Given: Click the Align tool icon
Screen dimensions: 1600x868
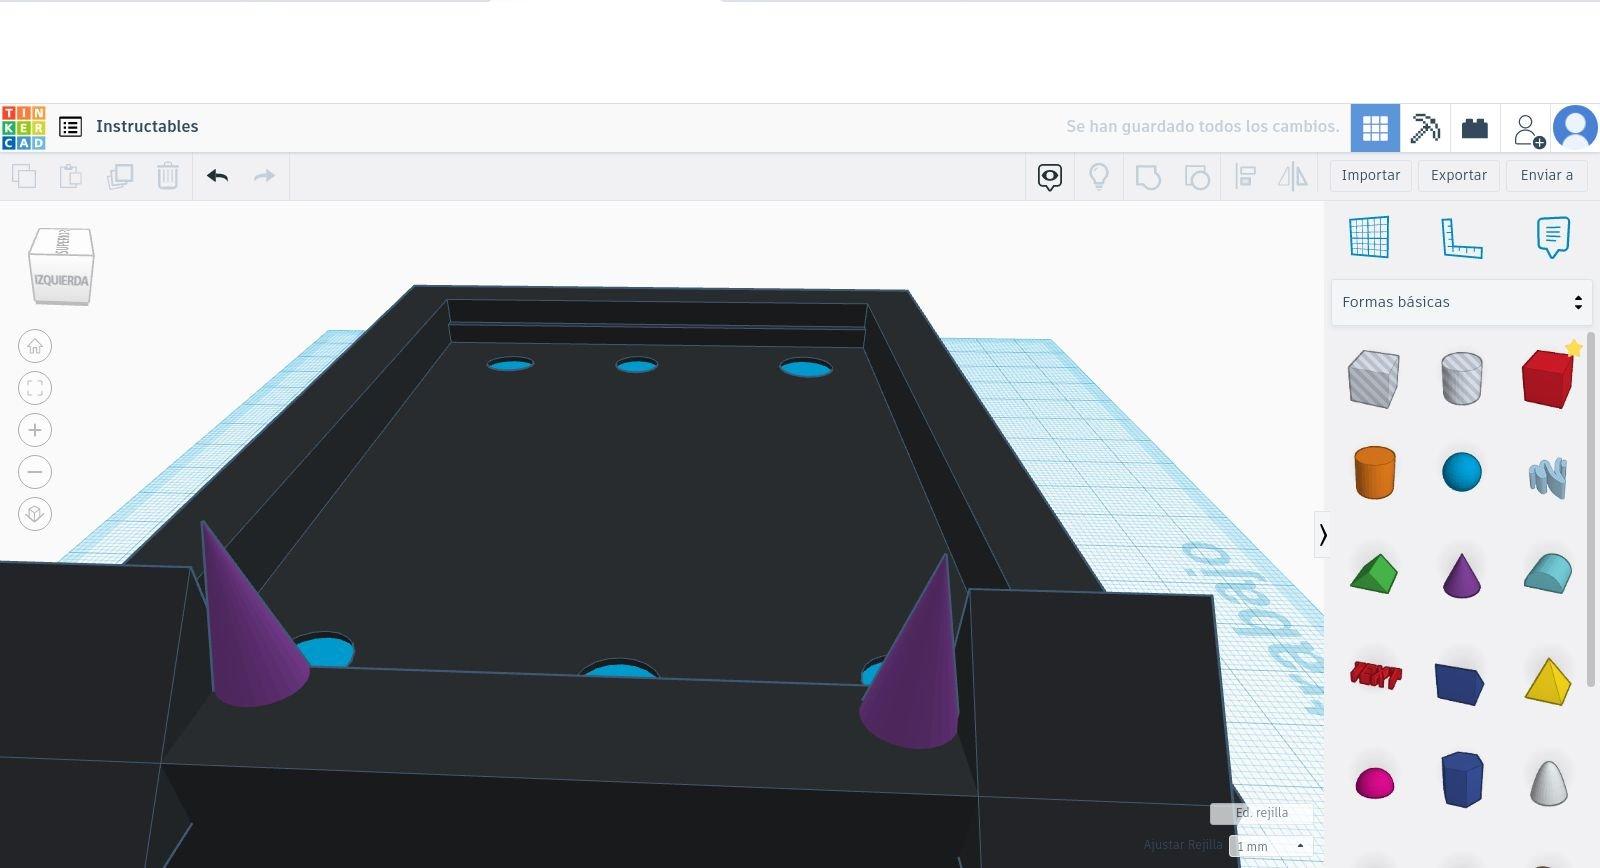Looking at the screenshot, I should (x=1245, y=177).
